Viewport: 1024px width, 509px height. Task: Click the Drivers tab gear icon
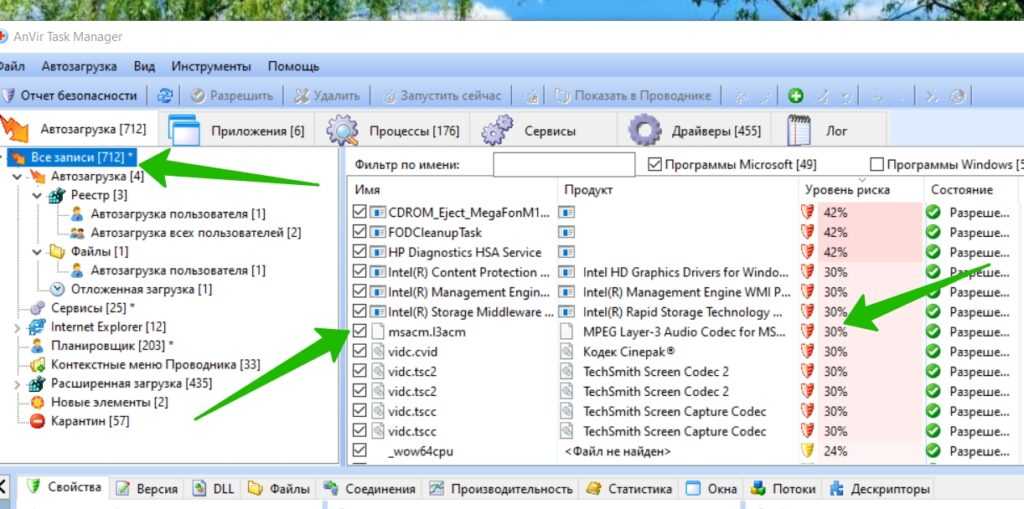[645, 129]
